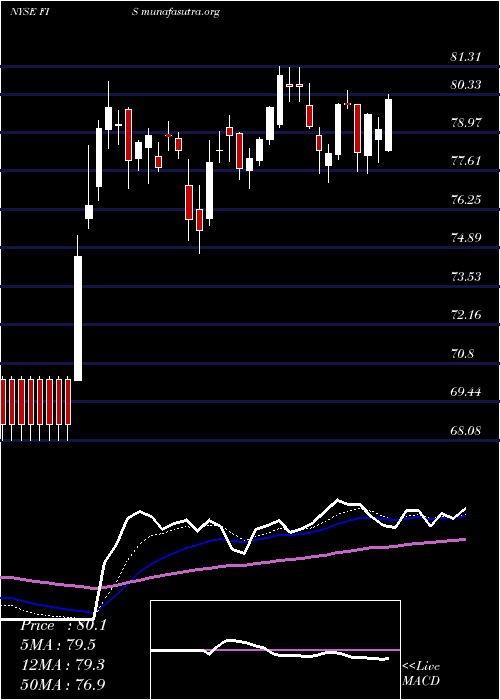The image size is (500, 700).
Task: Click the 5MA : 79.5 readout
Action: click(x=58, y=645)
